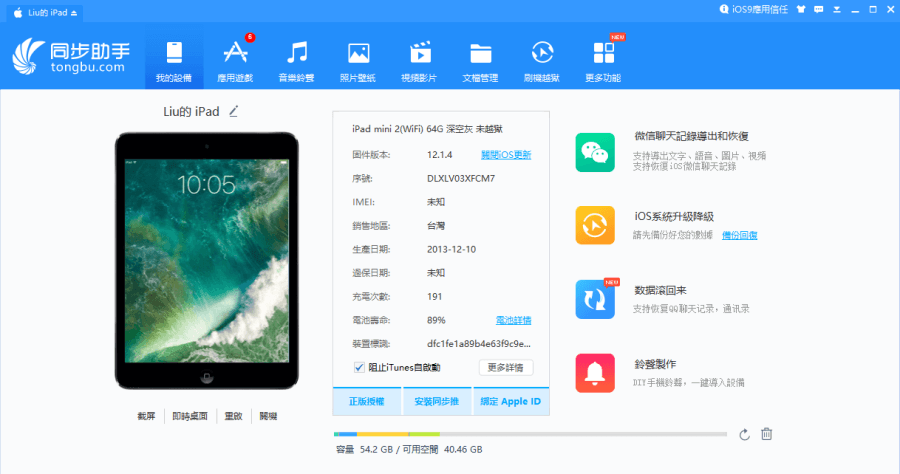Click 綁定 Apple ID button
This screenshot has height=474, width=900.
point(511,401)
